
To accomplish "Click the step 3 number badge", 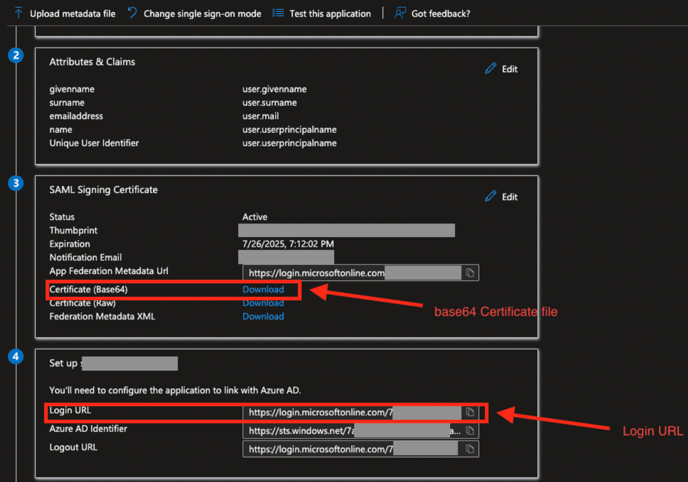I will pyautogui.click(x=15, y=183).
